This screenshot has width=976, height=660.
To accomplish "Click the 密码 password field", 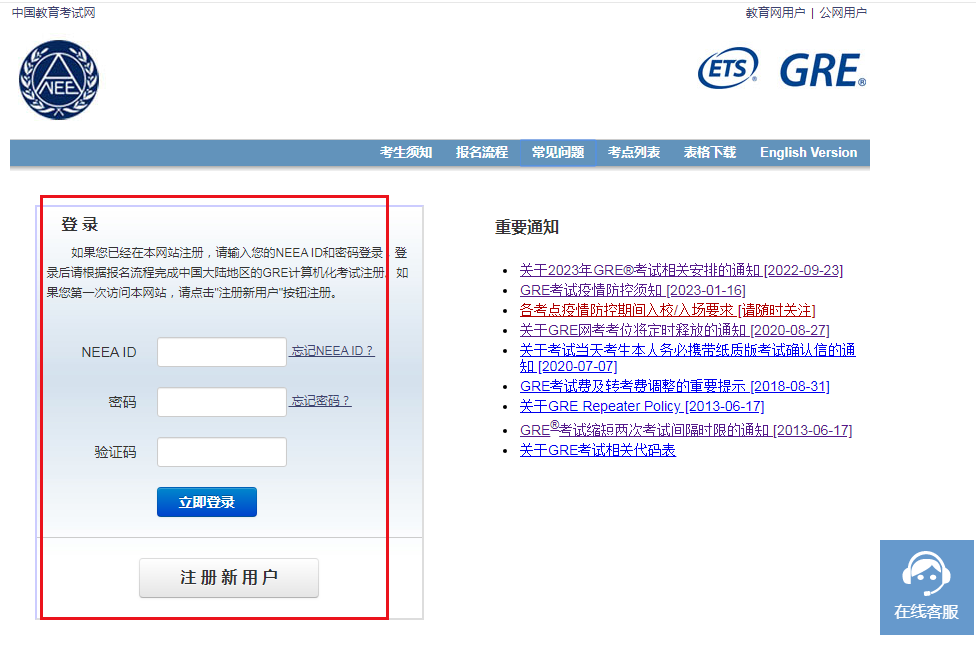I will click(222, 402).
